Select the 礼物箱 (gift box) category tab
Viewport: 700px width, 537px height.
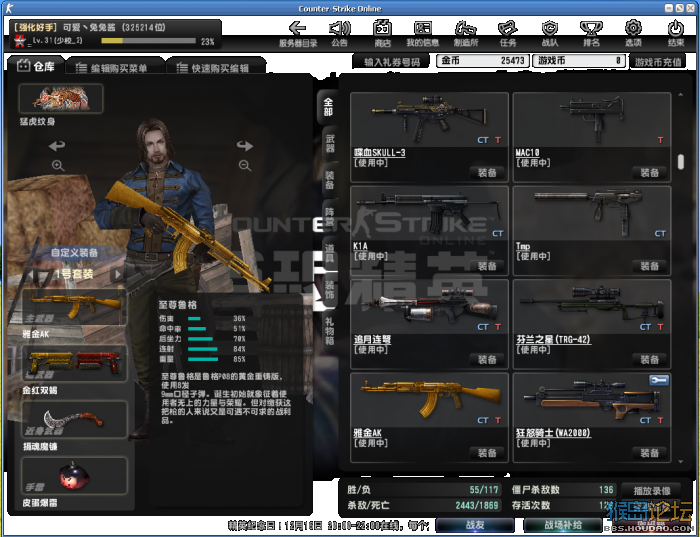point(330,331)
